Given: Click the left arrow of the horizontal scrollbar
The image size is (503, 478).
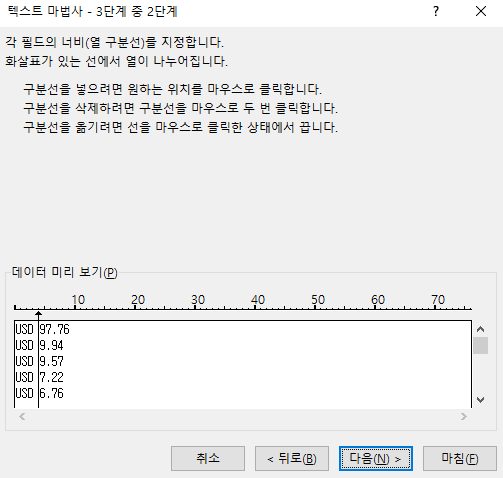Looking at the screenshot, I should coord(22,416).
